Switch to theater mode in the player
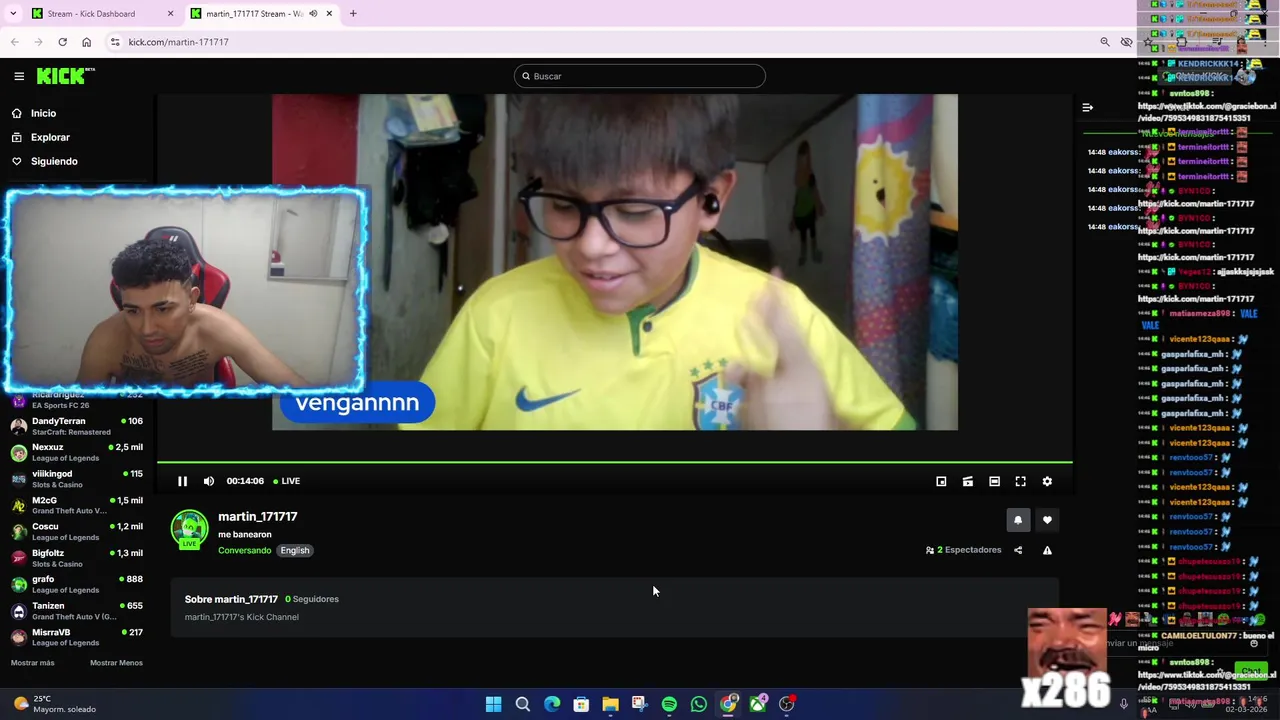 [x=994, y=481]
